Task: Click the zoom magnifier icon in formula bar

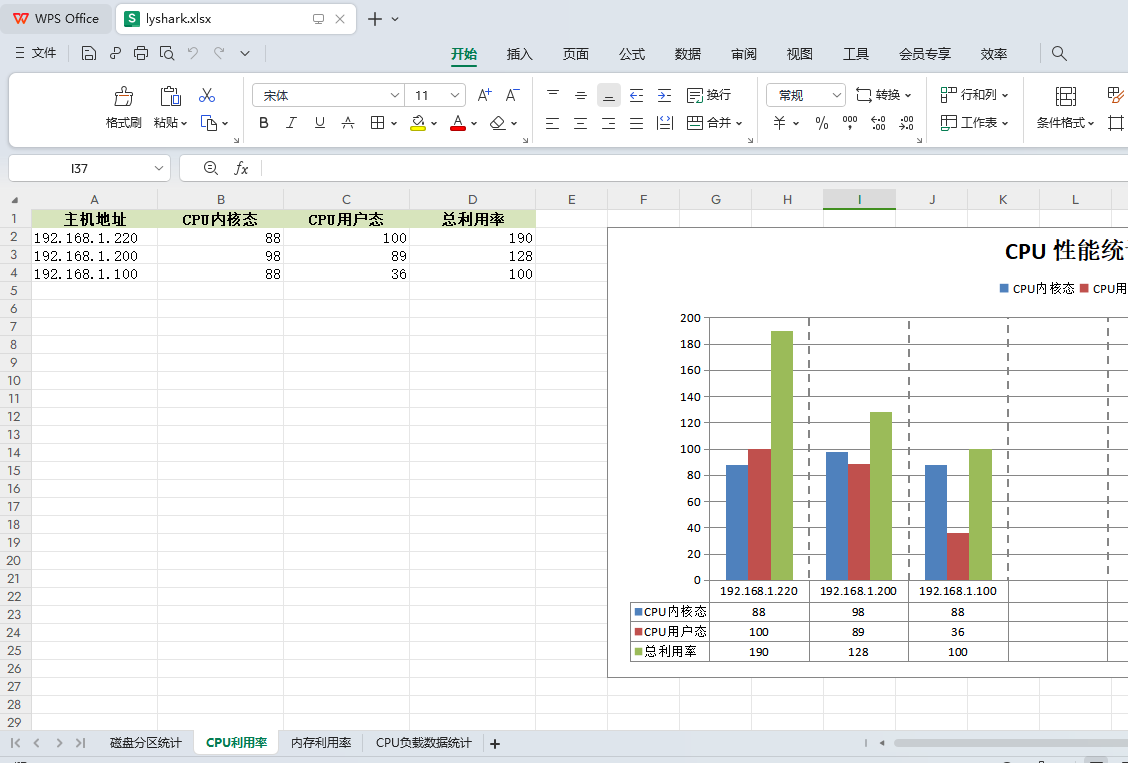Action: (x=210, y=168)
